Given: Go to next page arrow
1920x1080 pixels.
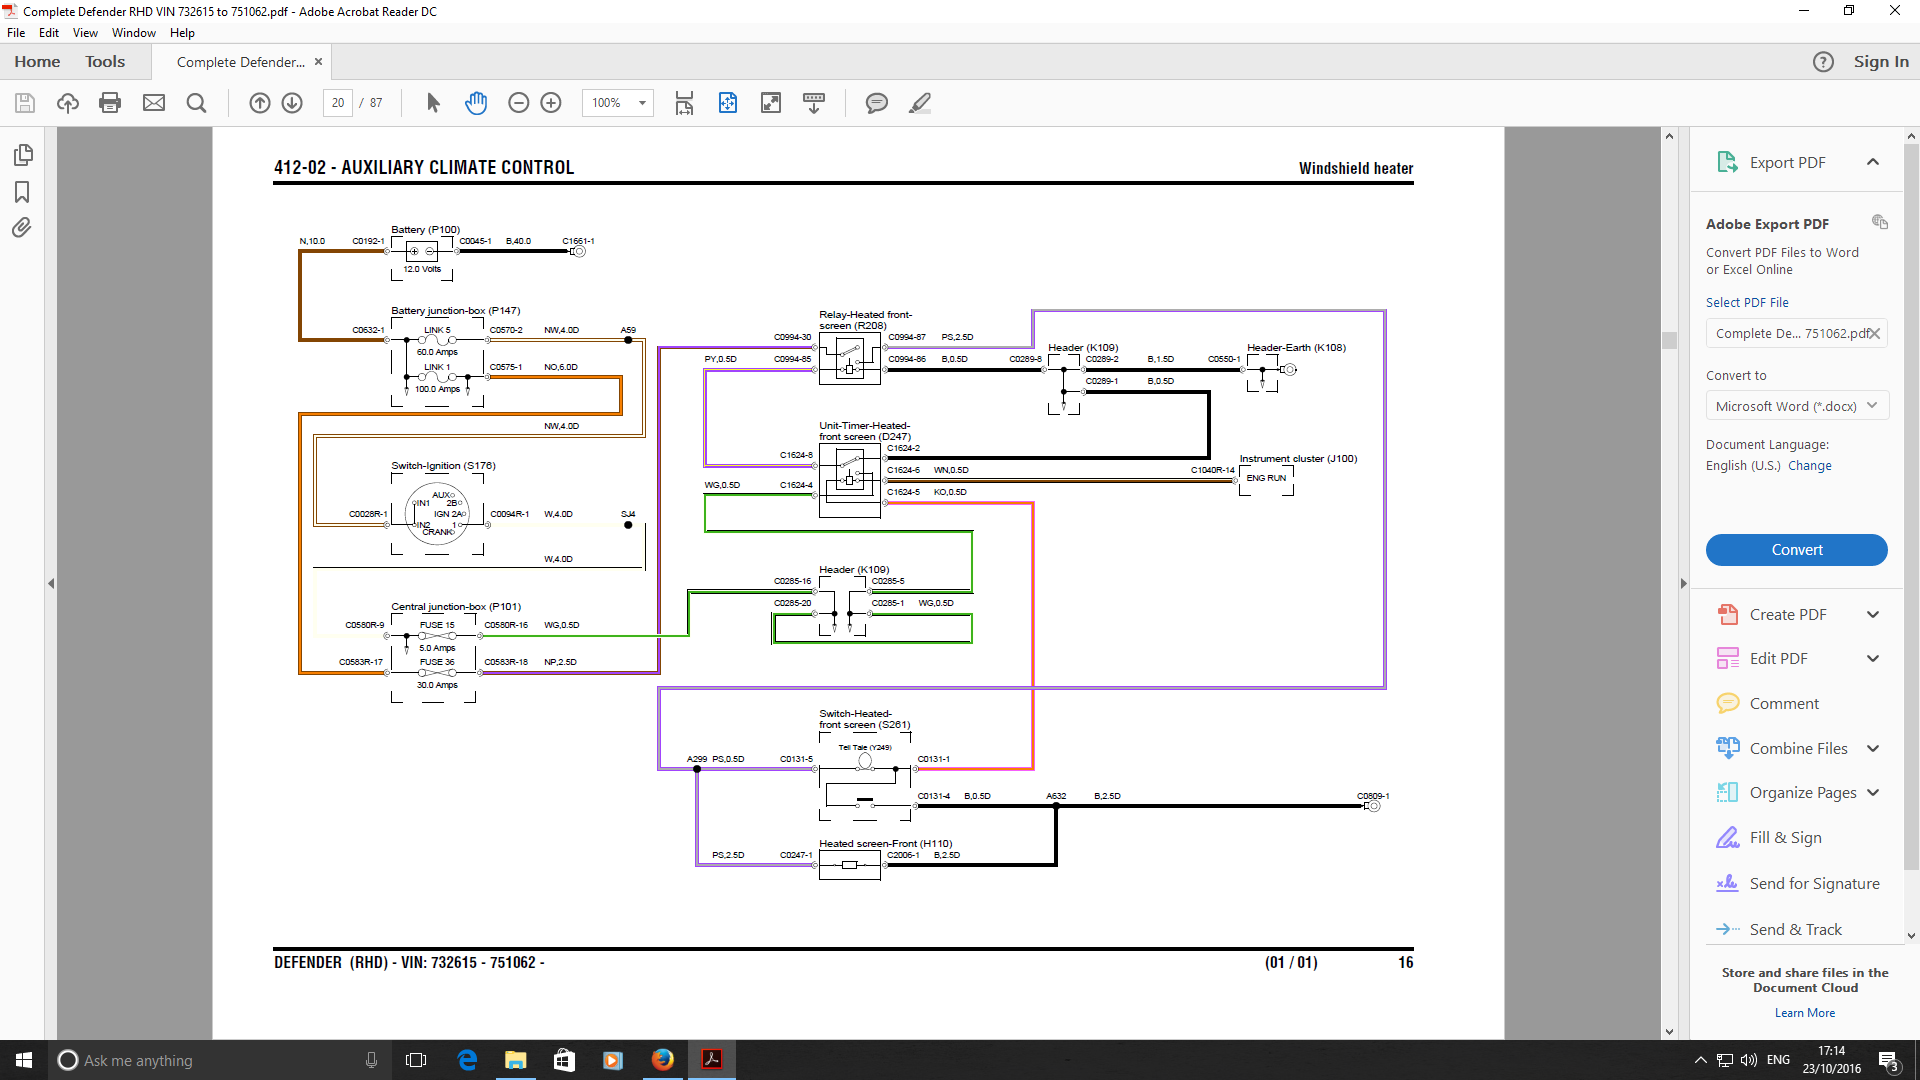Looking at the screenshot, I should click(292, 103).
